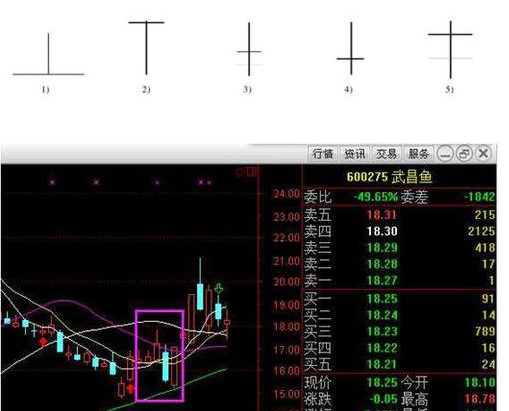Restore the stock software window

click(x=464, y=154)
